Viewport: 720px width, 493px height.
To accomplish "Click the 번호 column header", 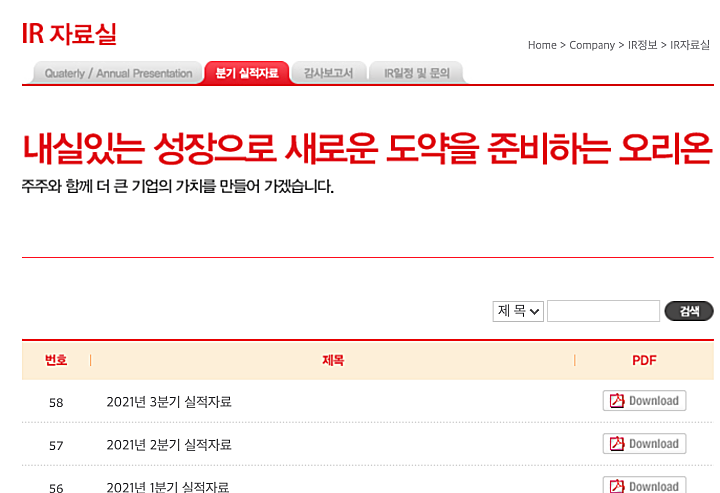I will tap(56, 360).
